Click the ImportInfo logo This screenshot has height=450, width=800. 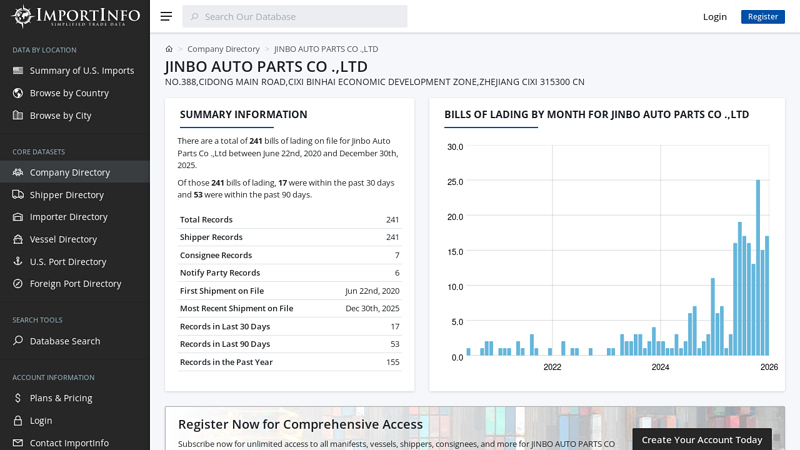[75, 16]
